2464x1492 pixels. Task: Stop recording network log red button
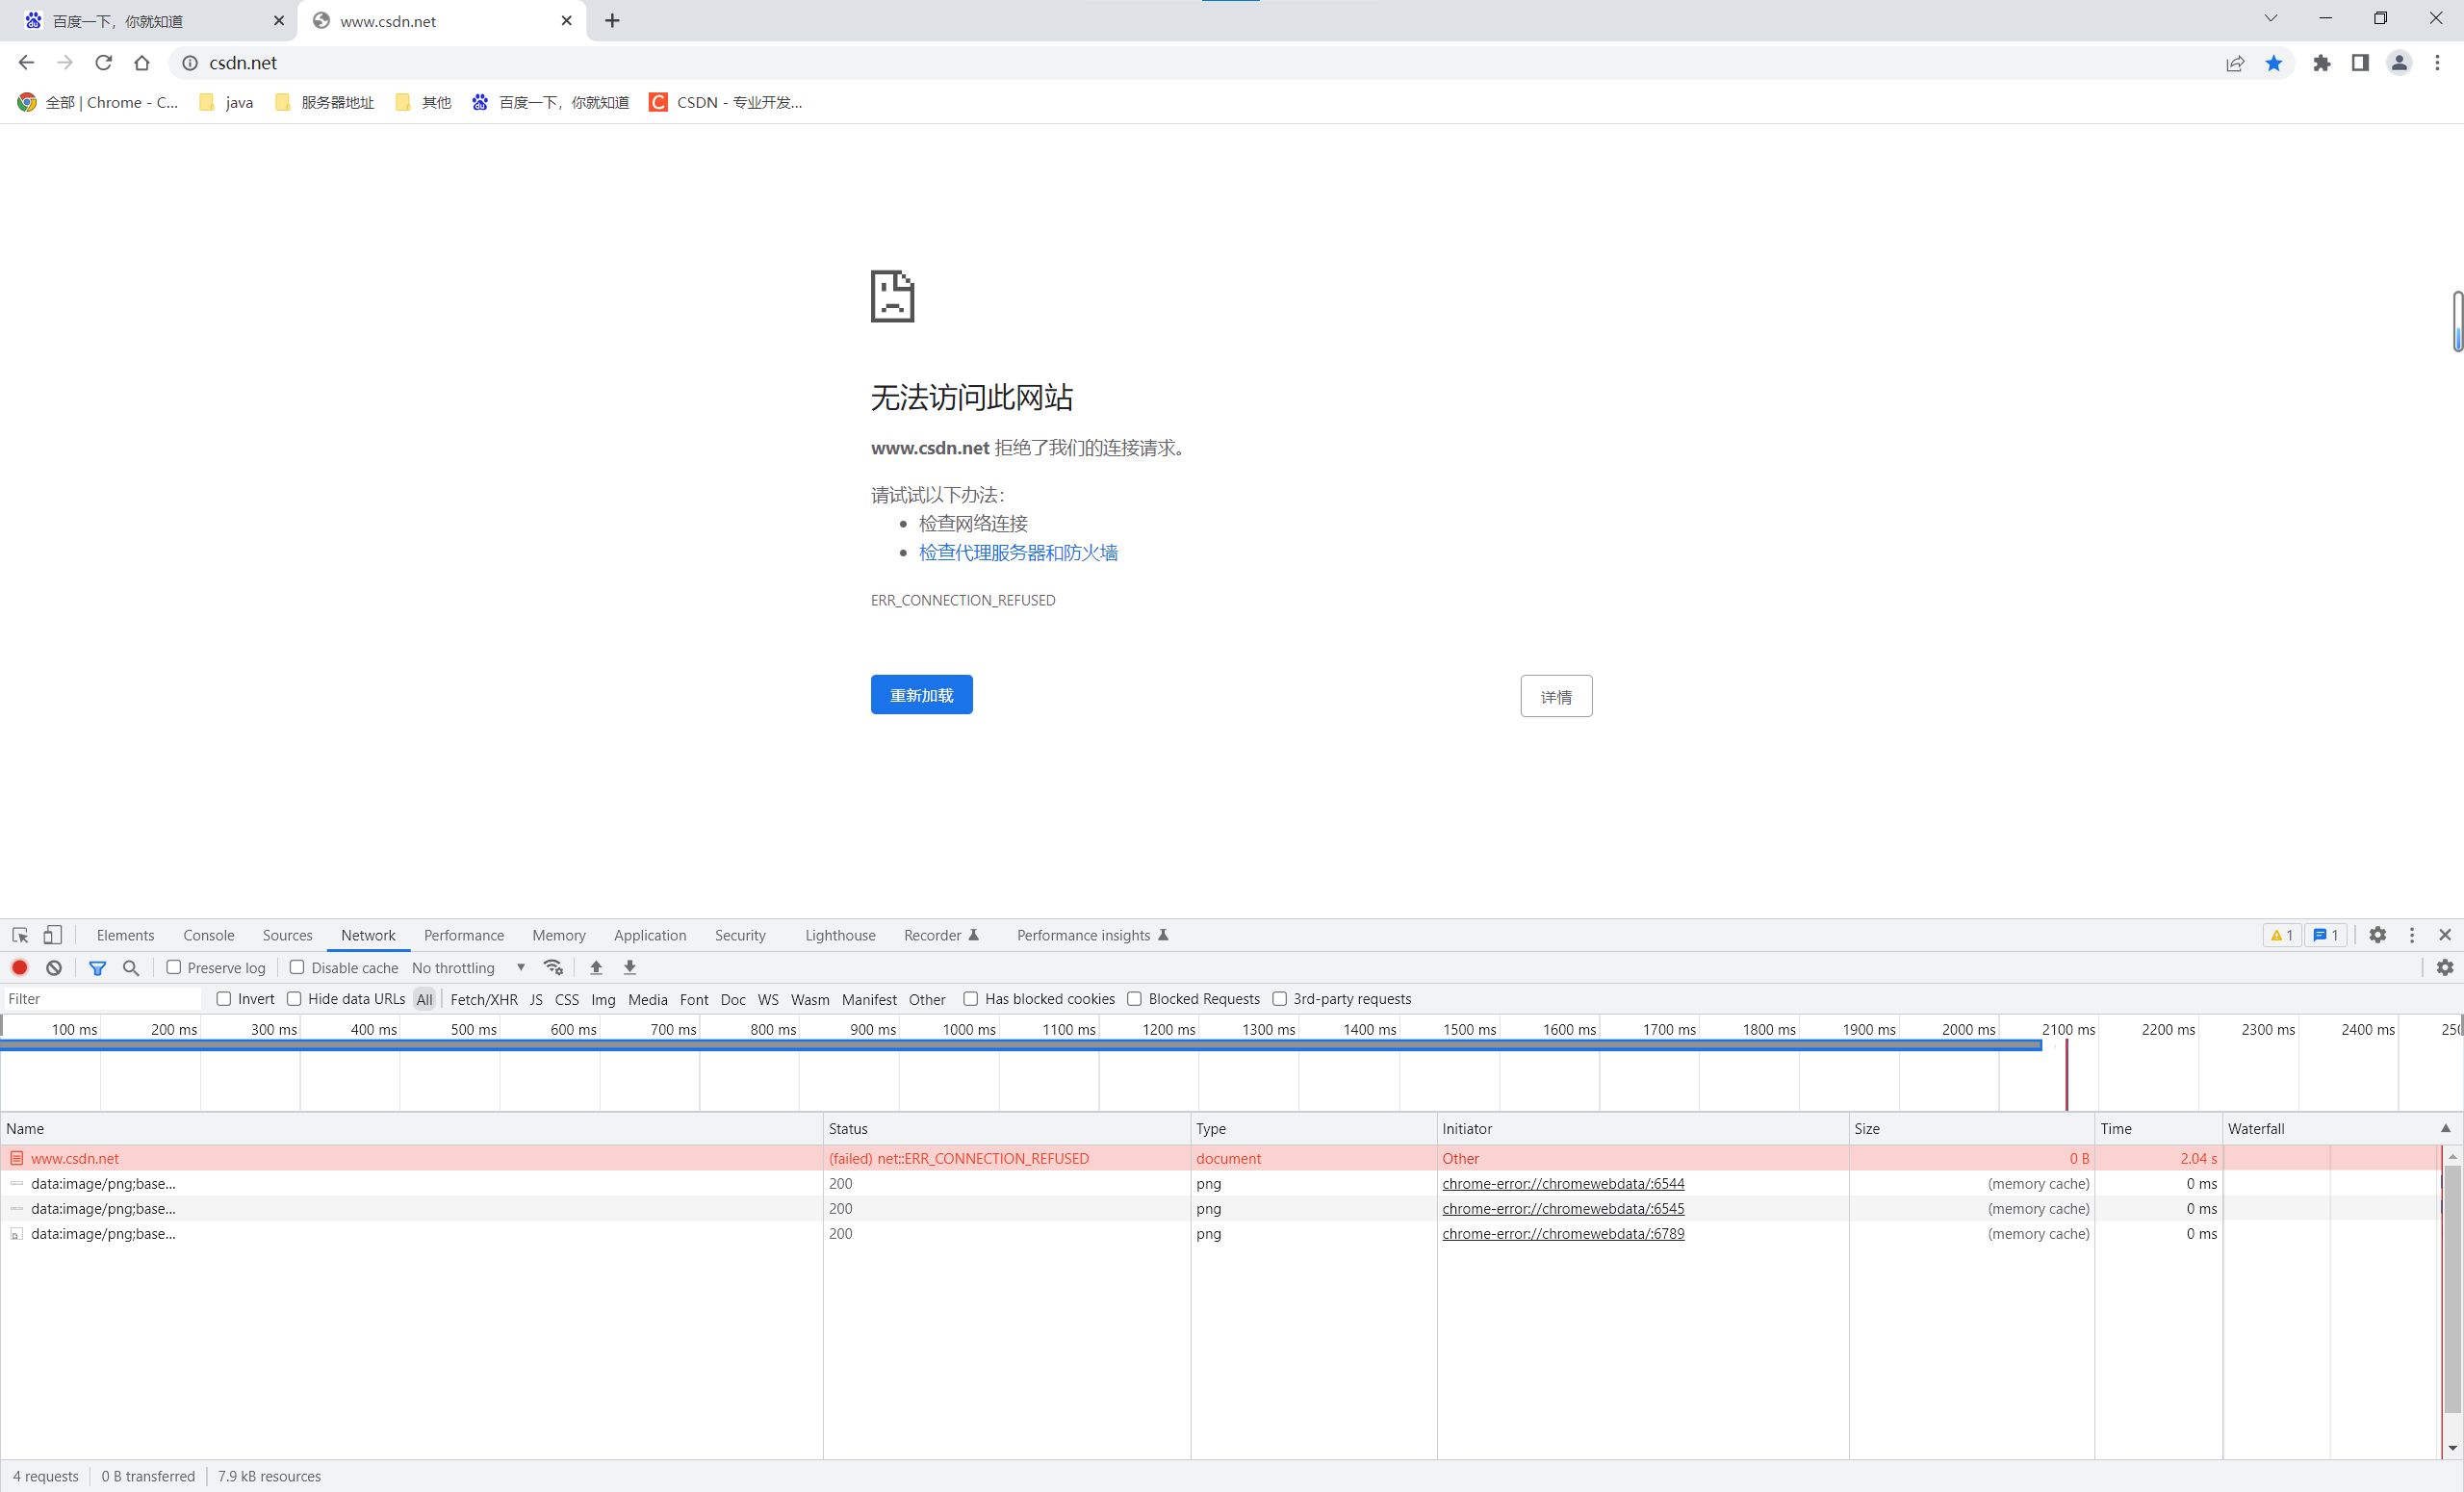coord(20,967)
